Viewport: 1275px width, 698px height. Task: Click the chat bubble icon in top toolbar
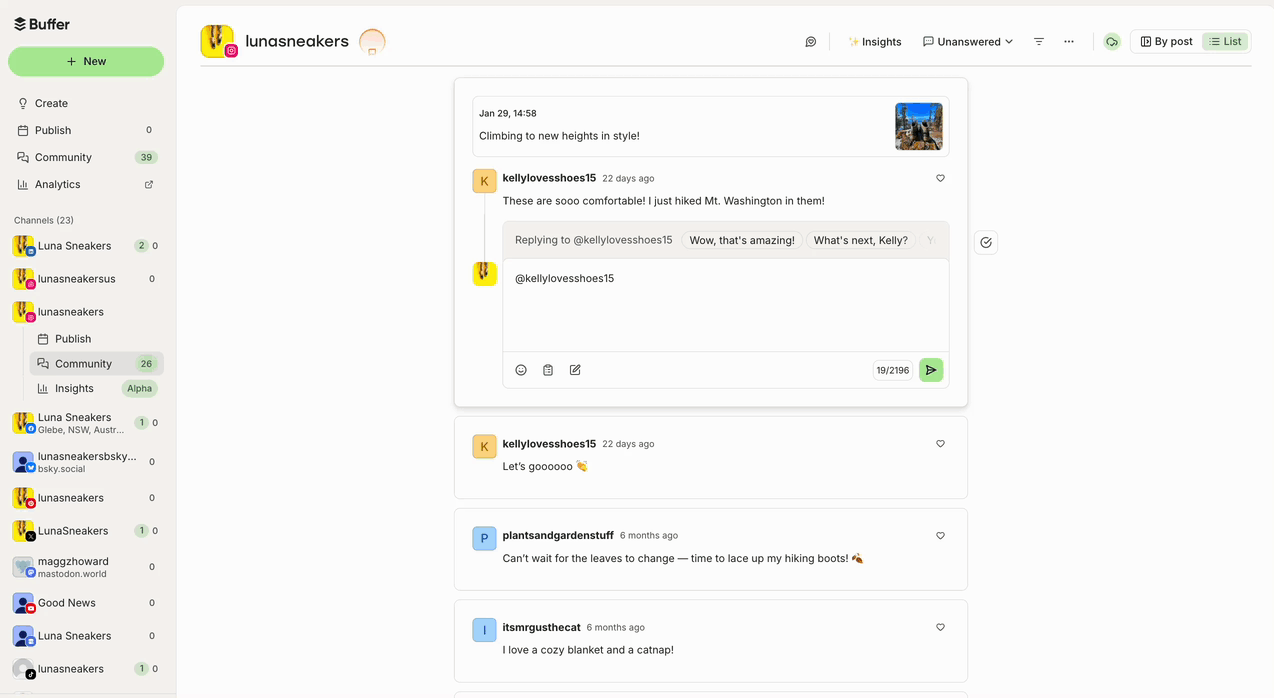(811, 42)
